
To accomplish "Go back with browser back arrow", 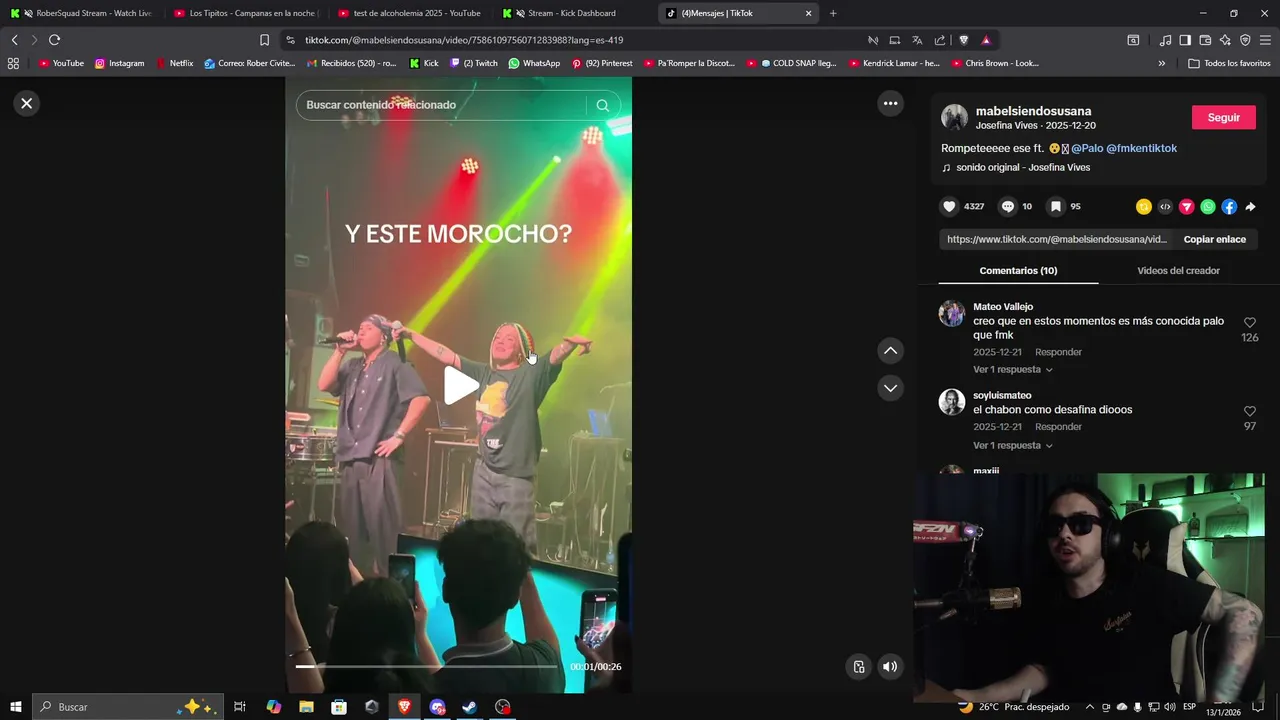I will coord(14,40).
